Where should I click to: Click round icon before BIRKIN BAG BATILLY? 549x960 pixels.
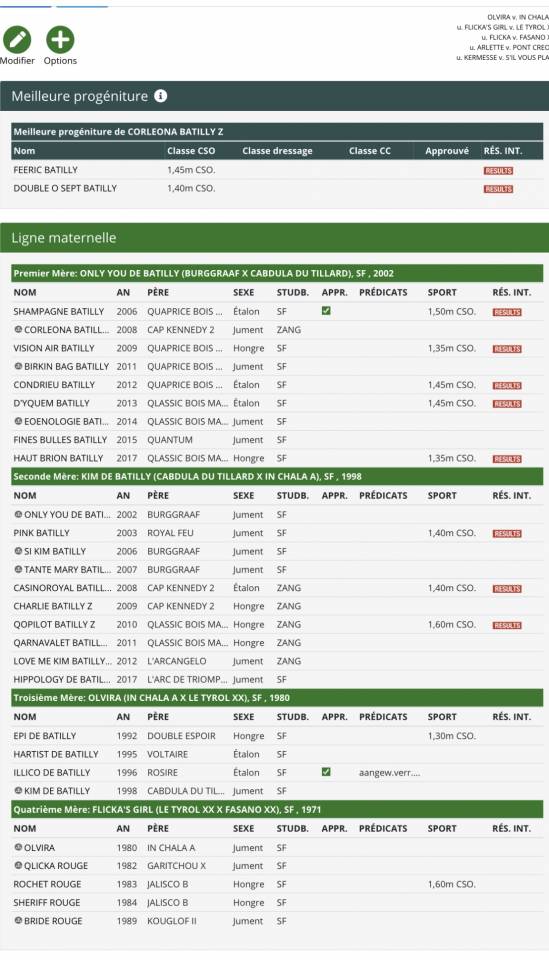point(18,366)
